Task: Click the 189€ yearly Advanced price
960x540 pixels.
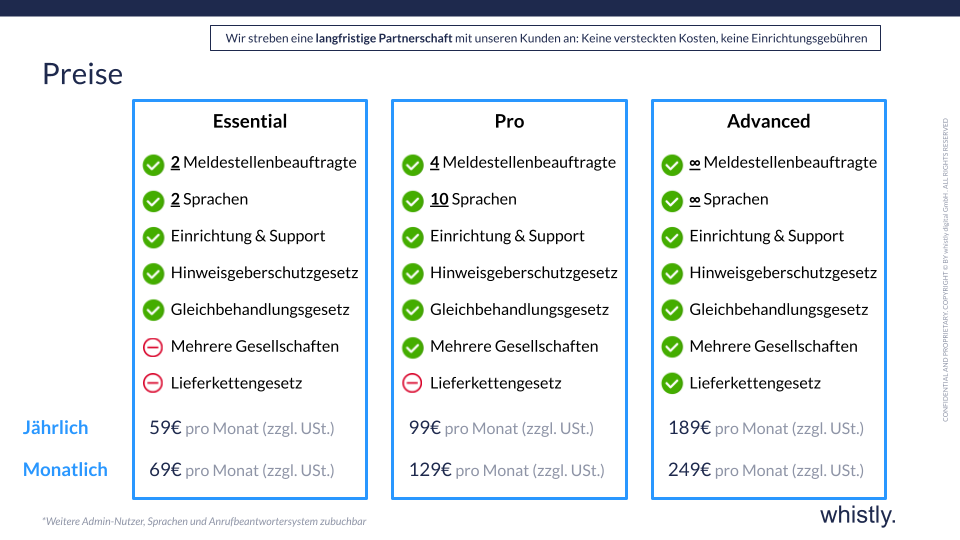Action: (689, 428)
